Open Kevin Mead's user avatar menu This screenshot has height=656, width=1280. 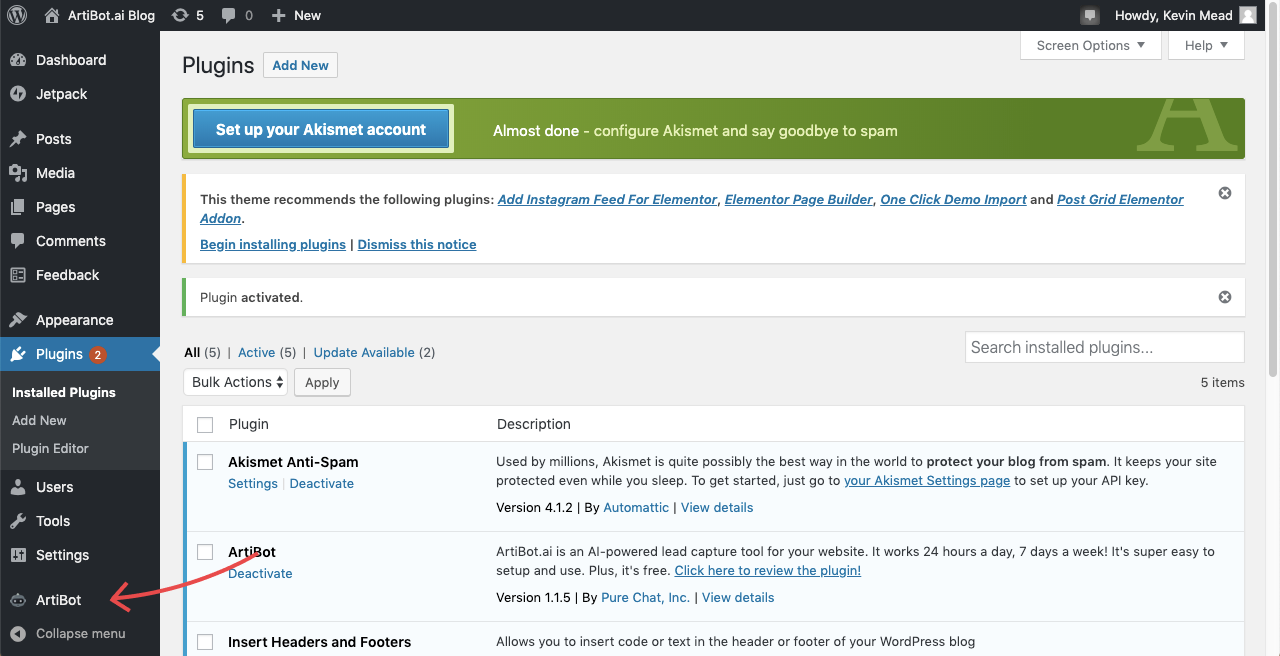tap(1247, 15)
